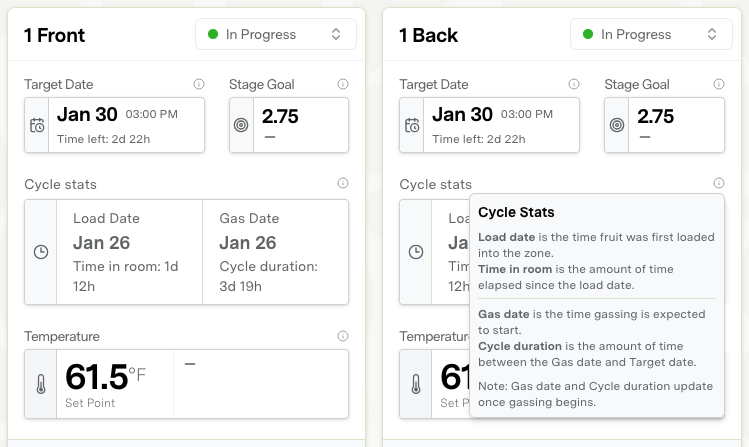Click the 1 Front Cycle stats info icon
The image size is (749, 447).
coord(343,184)
